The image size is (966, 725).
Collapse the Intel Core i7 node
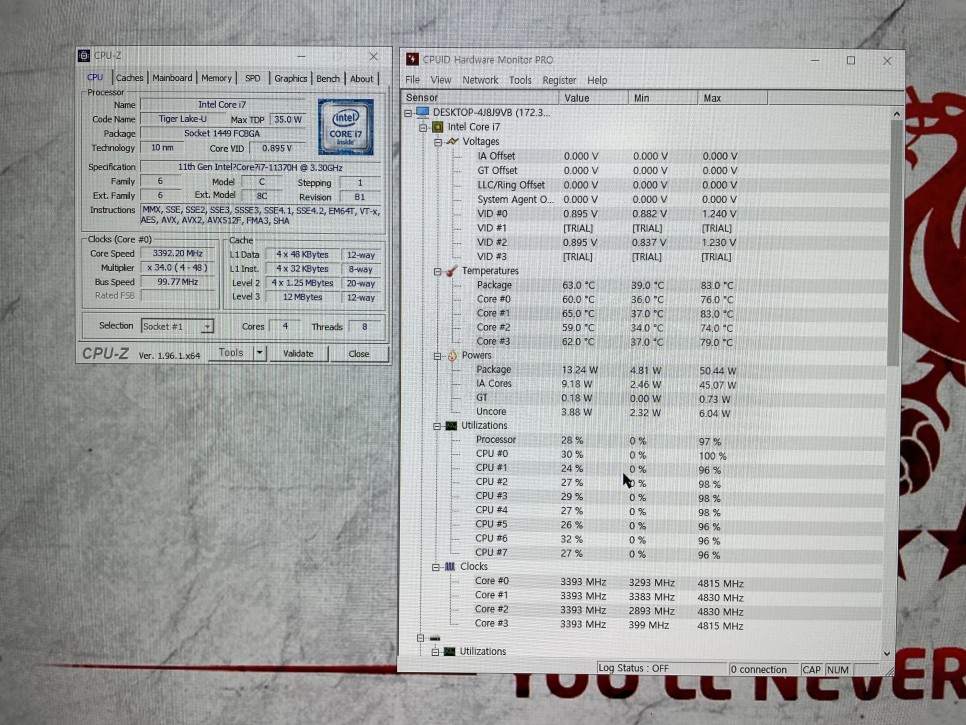point(423,128)
